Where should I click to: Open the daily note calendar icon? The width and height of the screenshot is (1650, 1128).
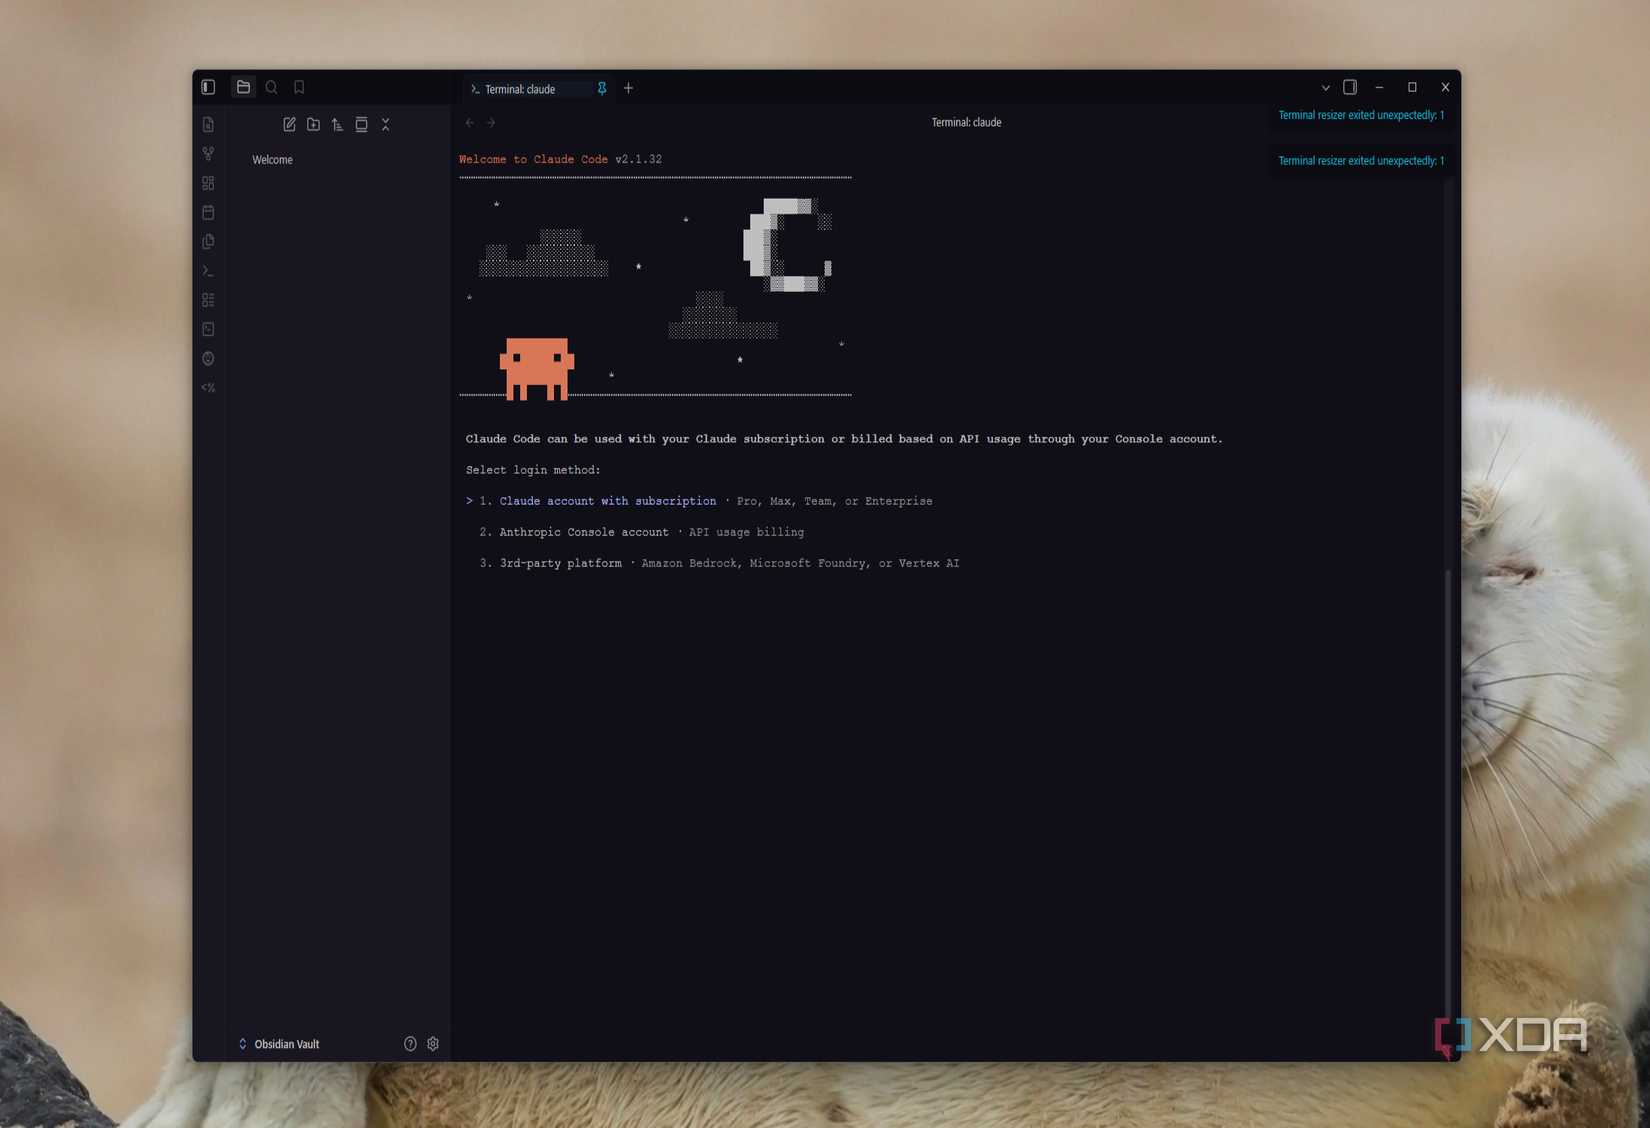pyautogui.click(x=208, y=212)
